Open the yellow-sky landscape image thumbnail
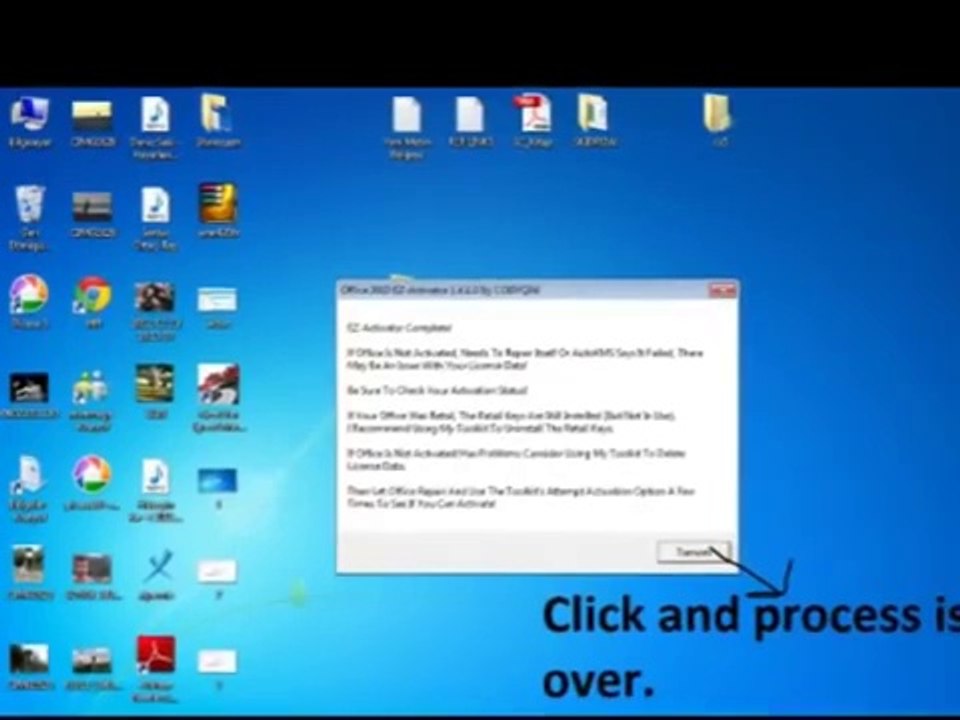Screen dimensions: 960x720 pos(92,122)
